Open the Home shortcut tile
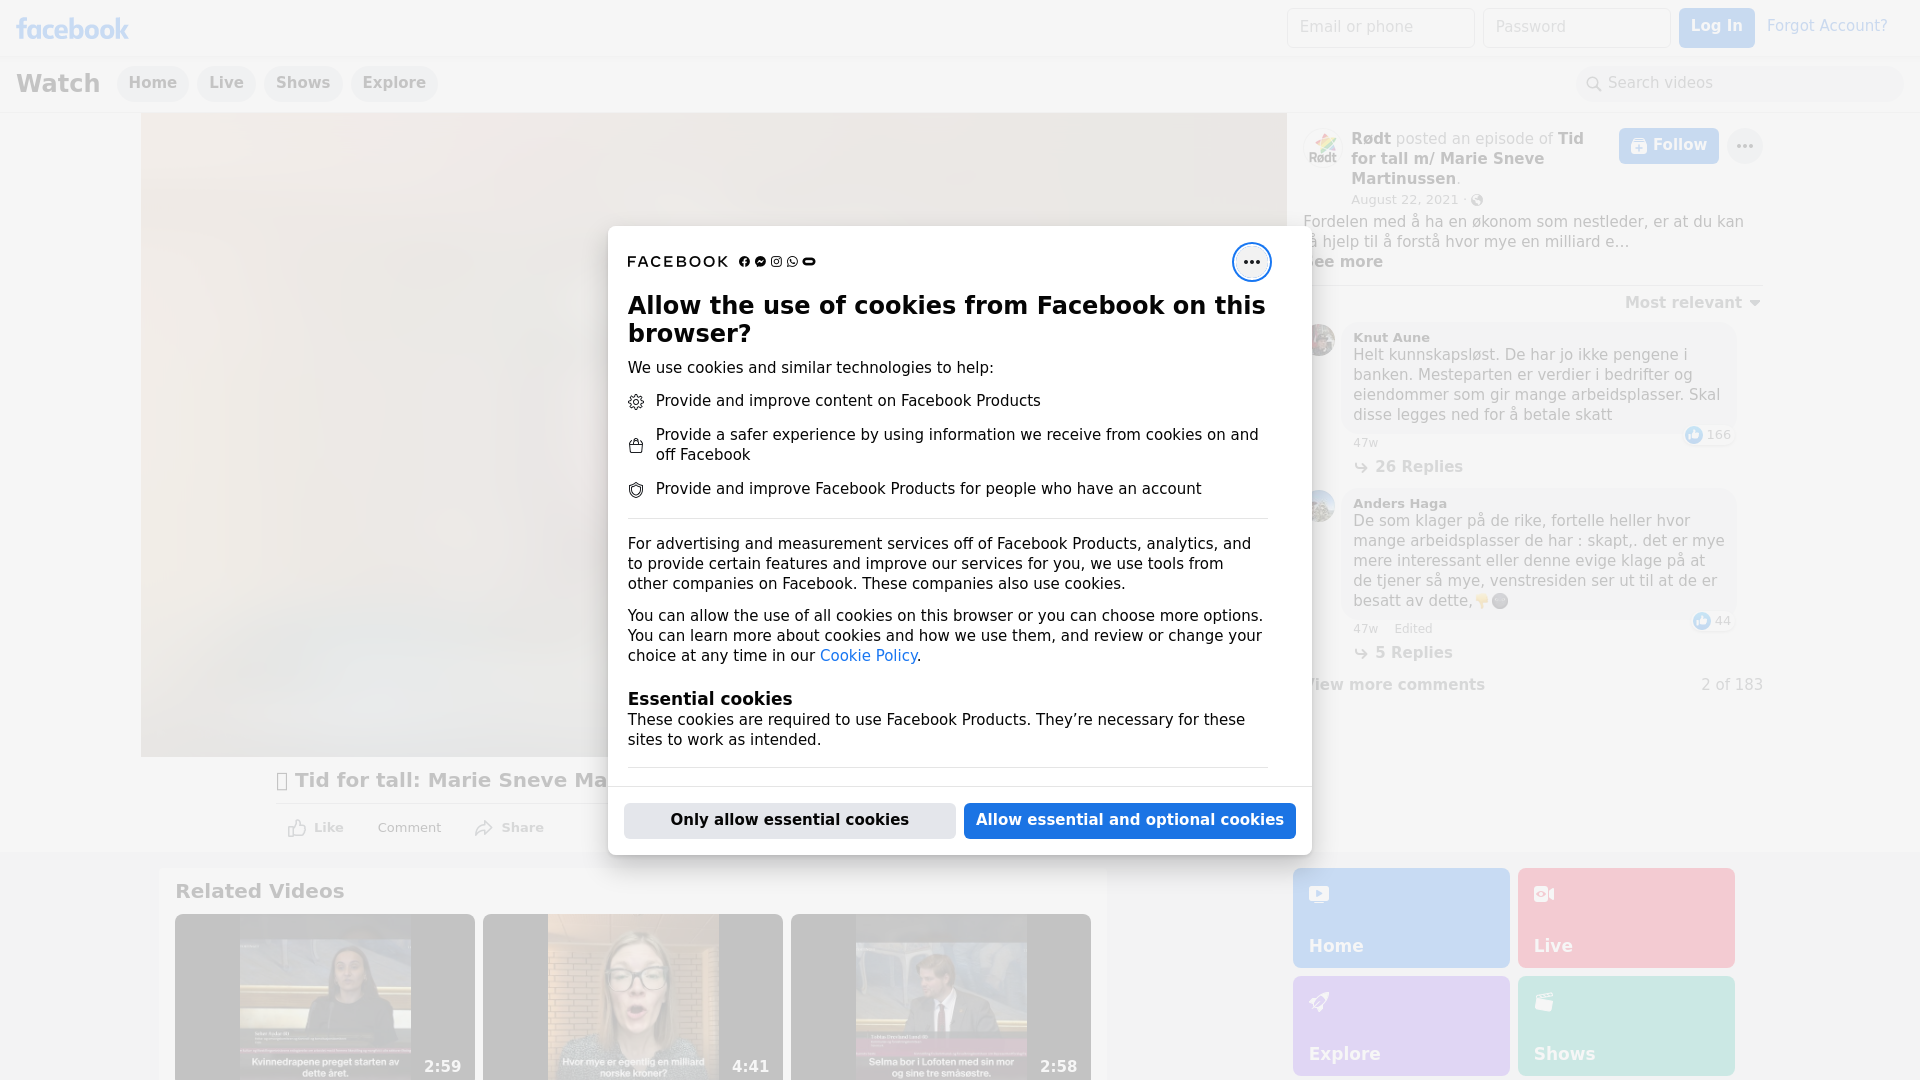The image size is (1920, 1080). (1401, 918)
